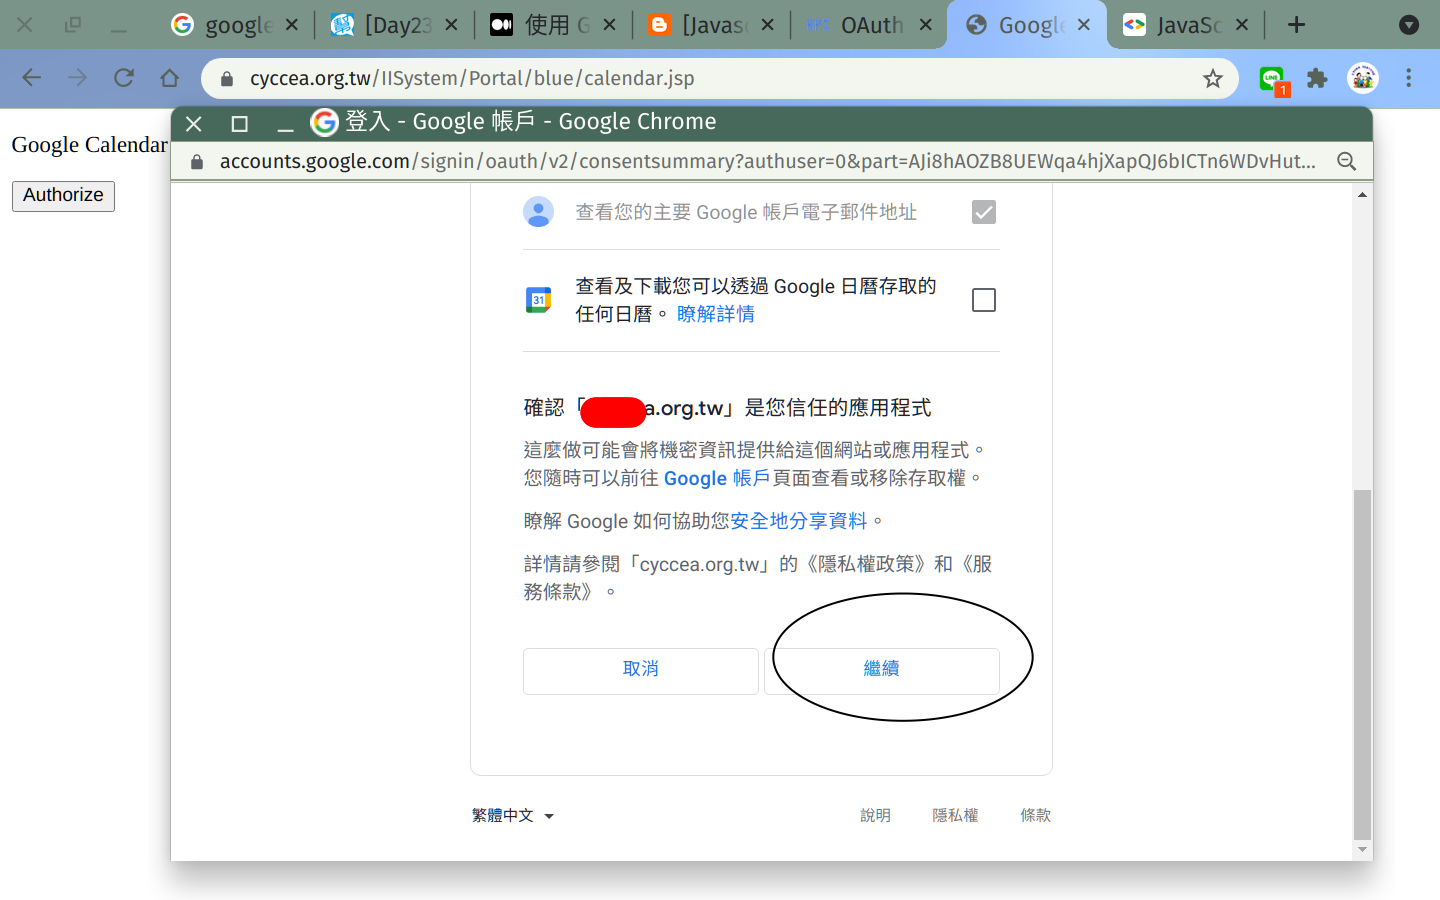The image size is (1440, 900).
Task: Switch to the [Javas Blogger tab
Action: pos(710,25)
